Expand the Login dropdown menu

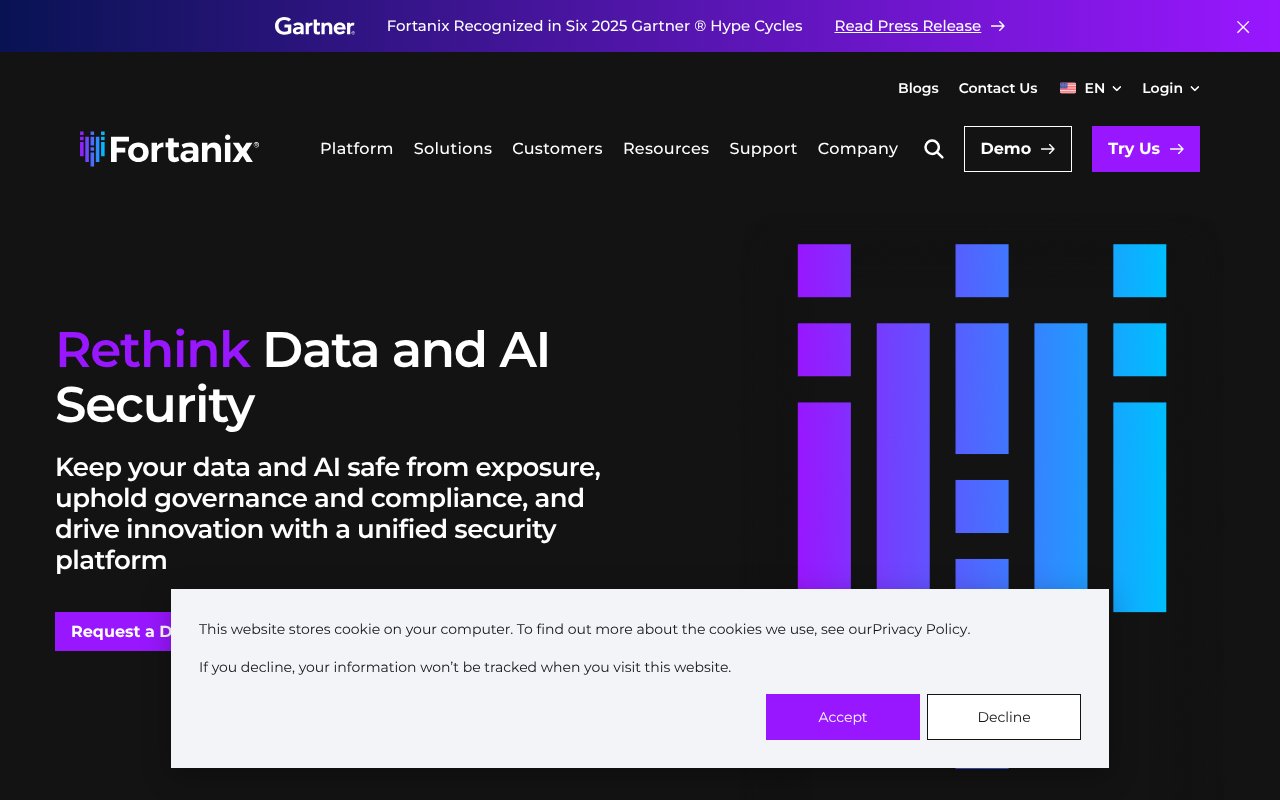[x=1170, y=88]
